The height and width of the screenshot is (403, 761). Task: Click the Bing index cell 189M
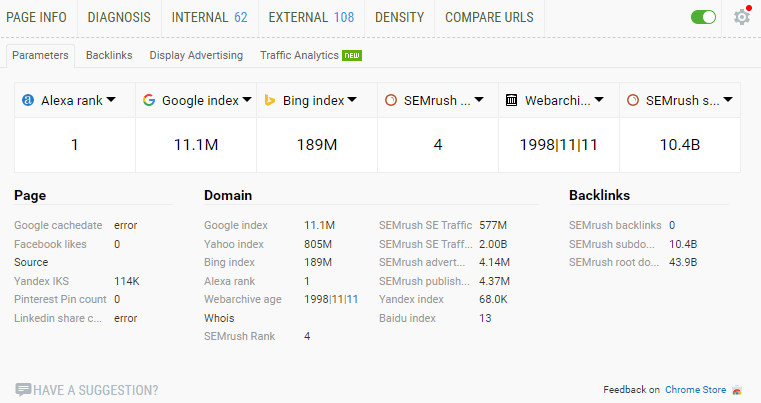317,145
